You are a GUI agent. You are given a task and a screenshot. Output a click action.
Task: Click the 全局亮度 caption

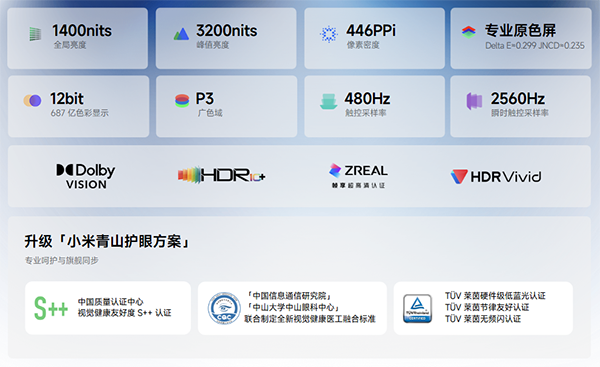(x=70, y=45)
